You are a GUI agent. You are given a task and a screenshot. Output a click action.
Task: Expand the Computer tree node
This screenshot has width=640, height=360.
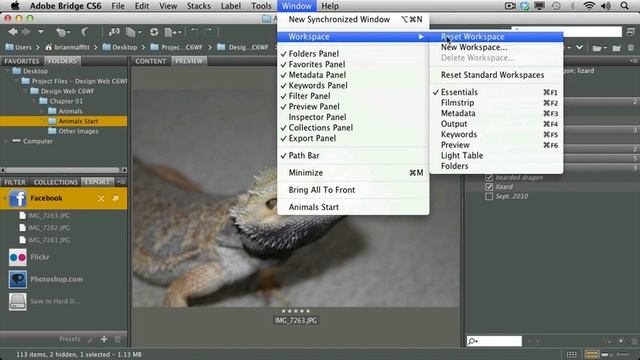pyautogui.click(x=7, y=141)
